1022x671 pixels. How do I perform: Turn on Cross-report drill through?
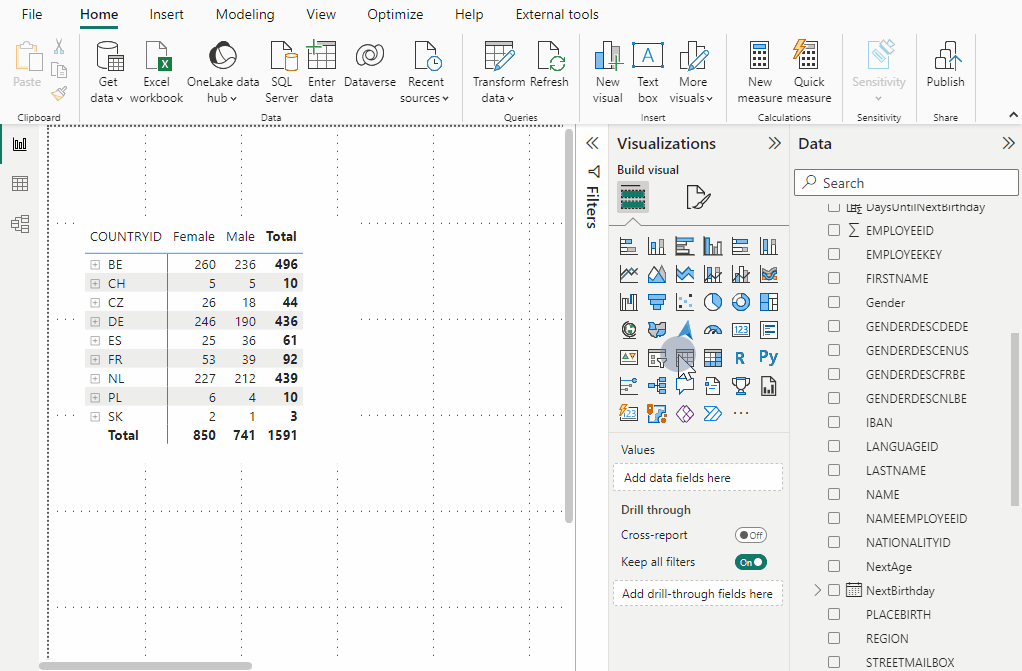(x=750, y=535)
